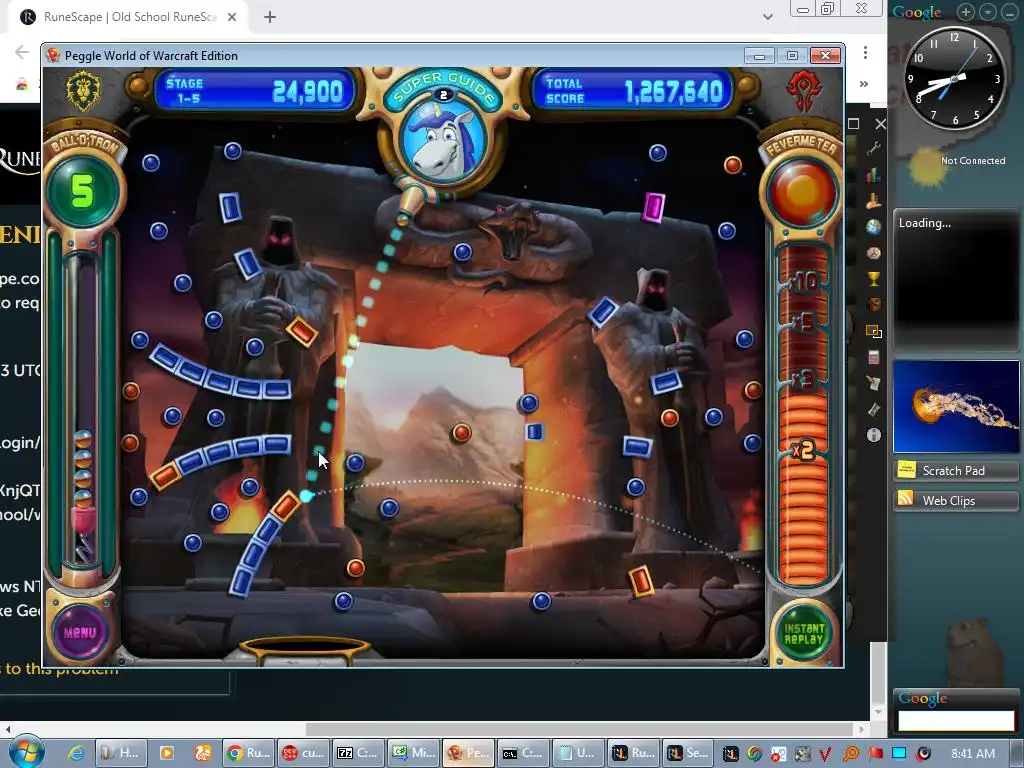This screenshot has width=1024, height=768.
Task: Click the jellyfish photo gadget
Action: [x=956, y=406]
